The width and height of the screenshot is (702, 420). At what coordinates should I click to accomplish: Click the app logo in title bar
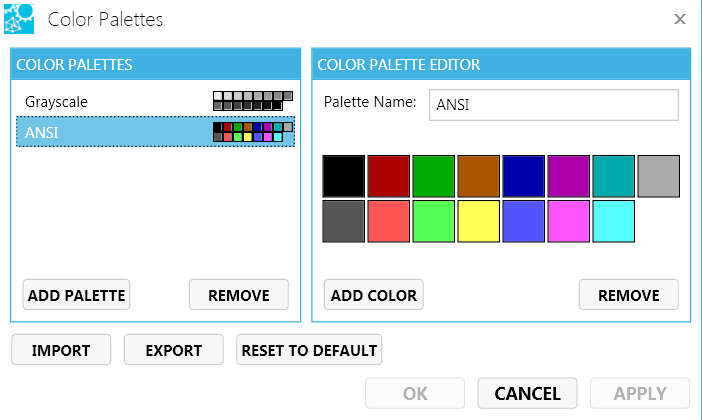pyautogui.click(x=19, y=19)
